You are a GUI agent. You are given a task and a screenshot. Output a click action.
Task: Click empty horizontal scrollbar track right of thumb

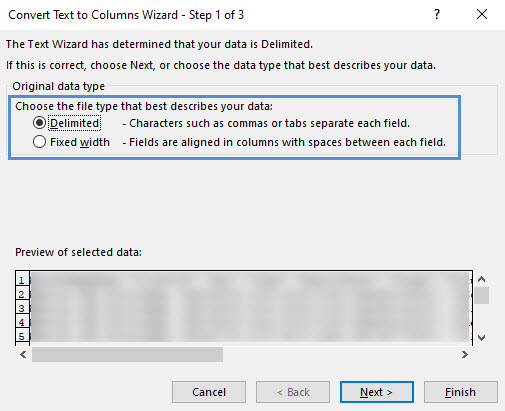click(x=340, y=354)
